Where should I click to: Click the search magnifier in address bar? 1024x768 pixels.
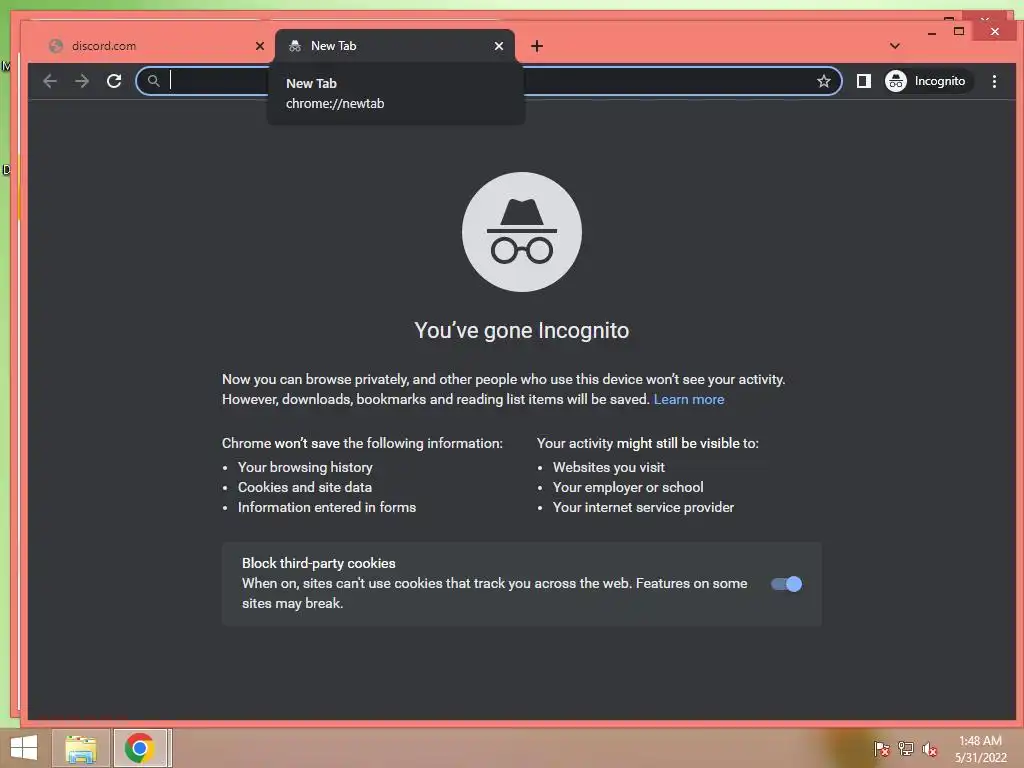(x=153, y=81)
